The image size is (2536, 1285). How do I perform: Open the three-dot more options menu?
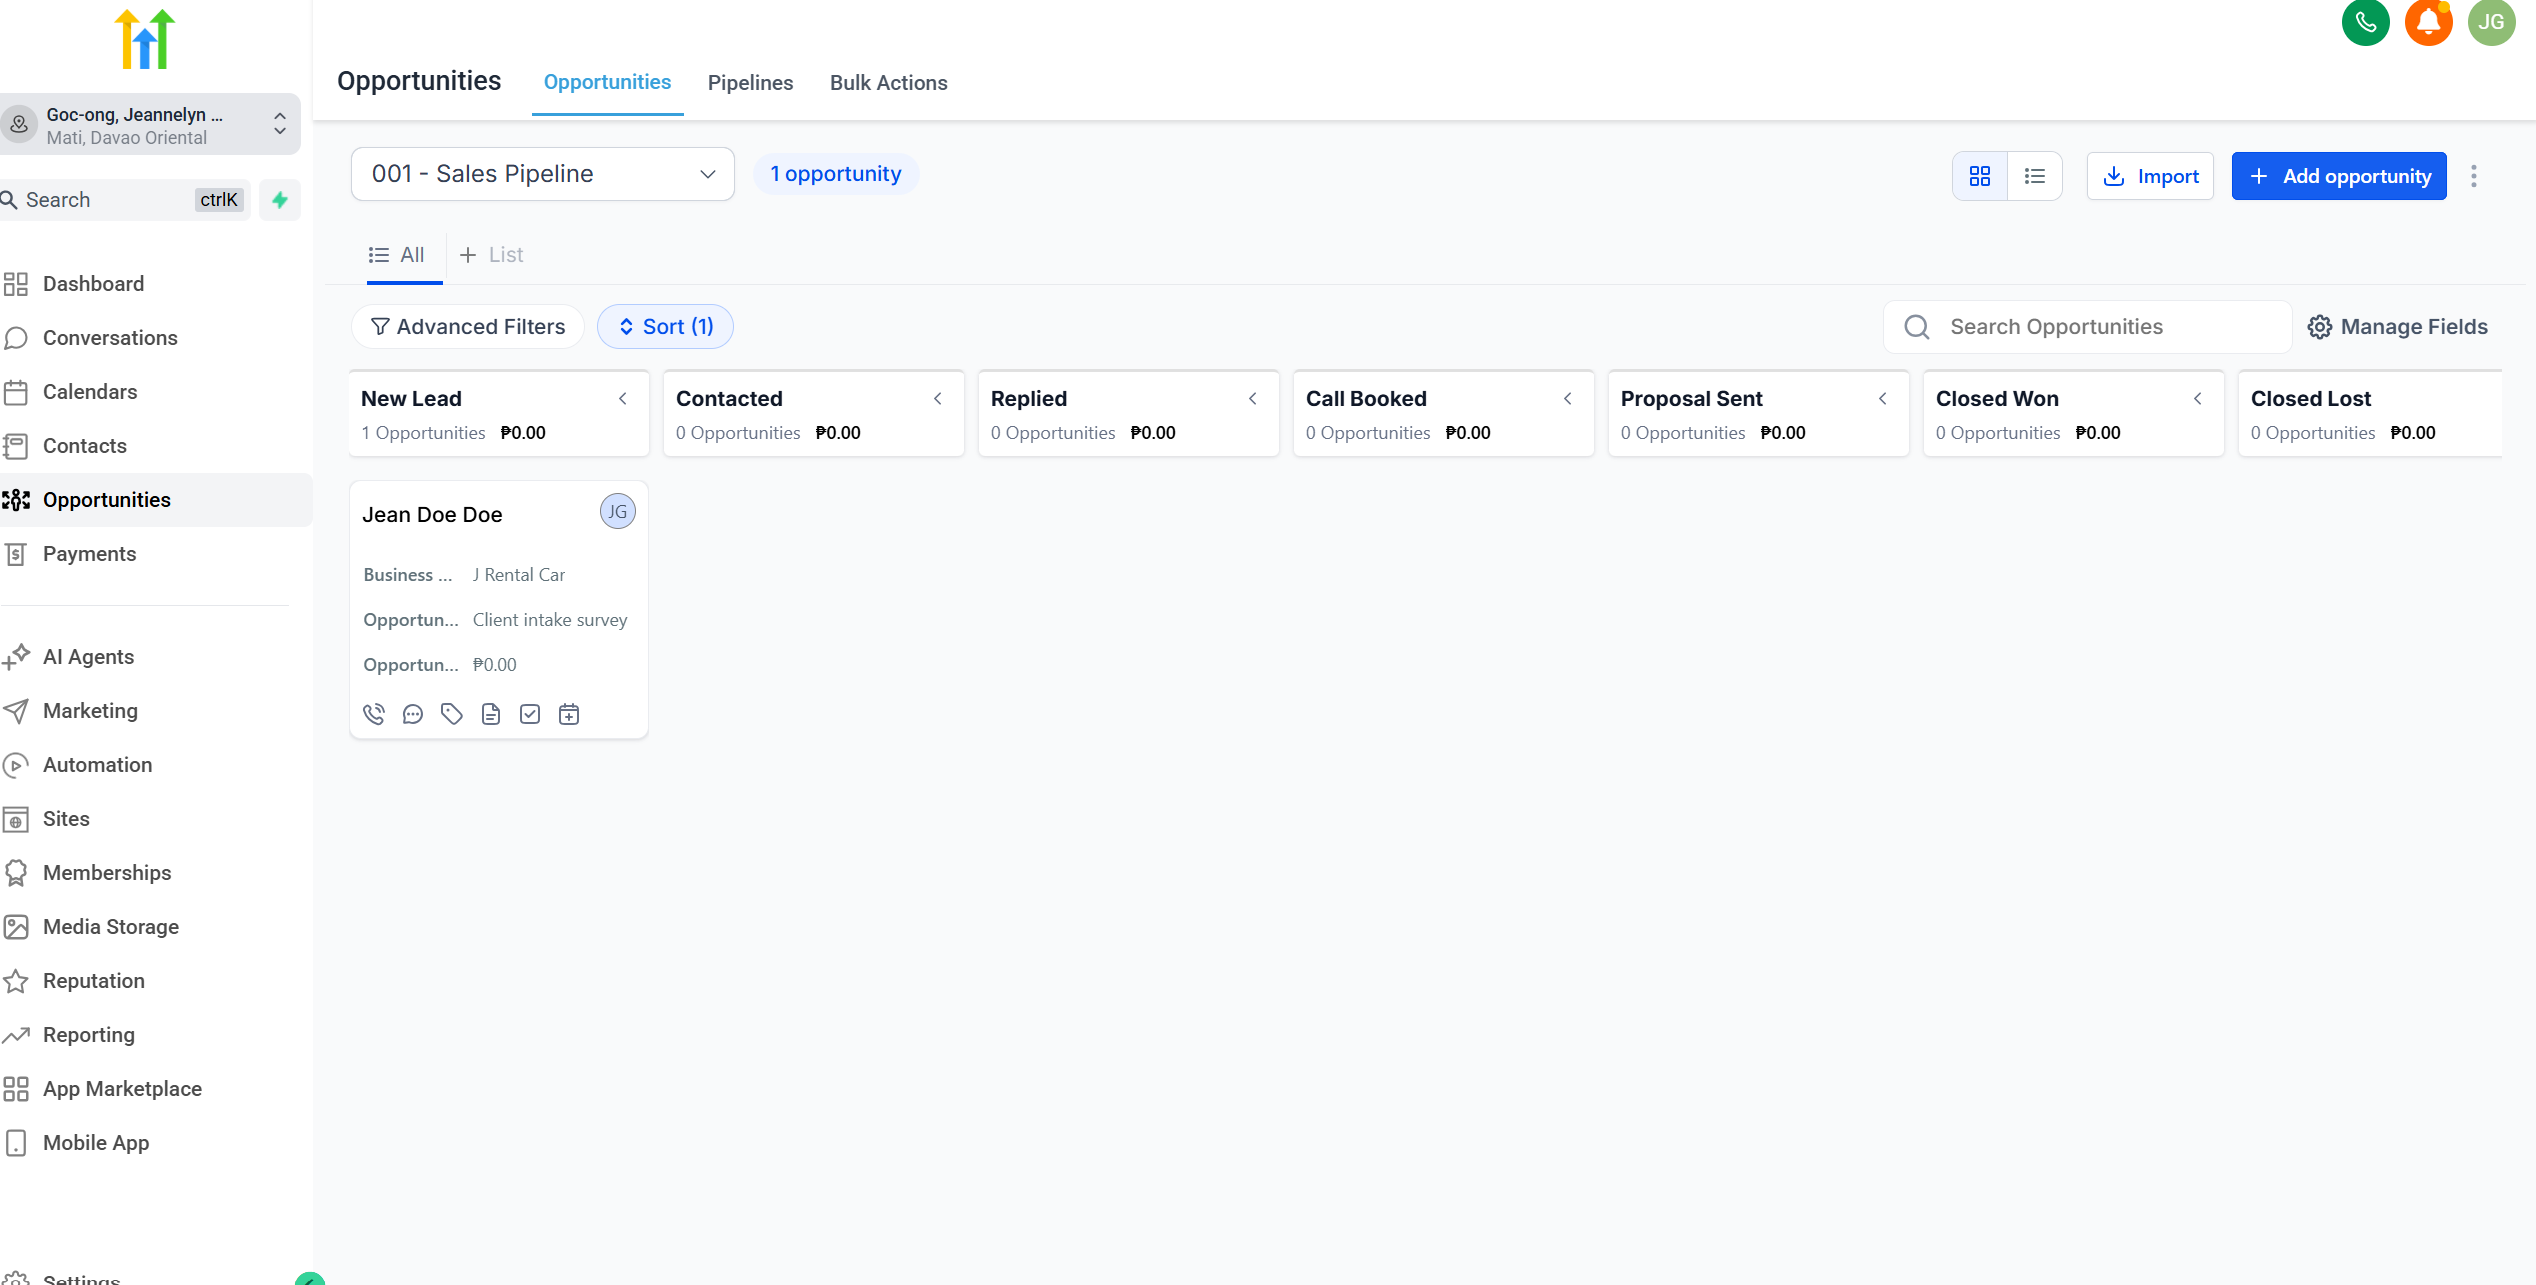click(2474, 176)
